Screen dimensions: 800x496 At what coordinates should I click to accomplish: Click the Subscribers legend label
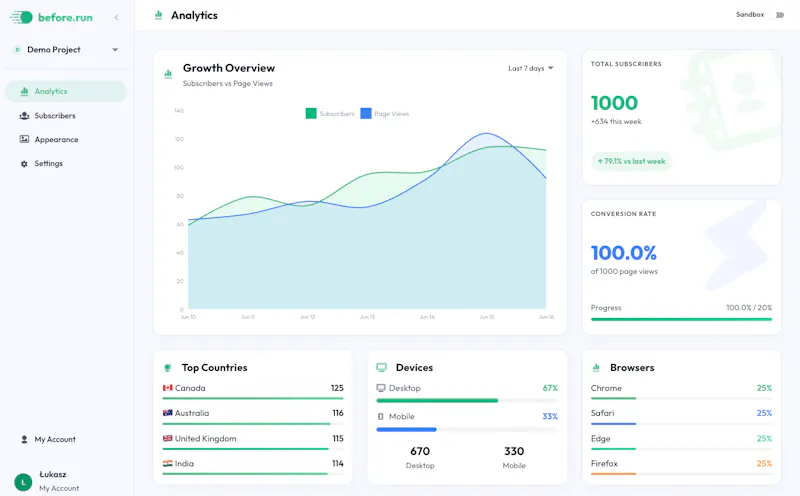coord(337,114)
